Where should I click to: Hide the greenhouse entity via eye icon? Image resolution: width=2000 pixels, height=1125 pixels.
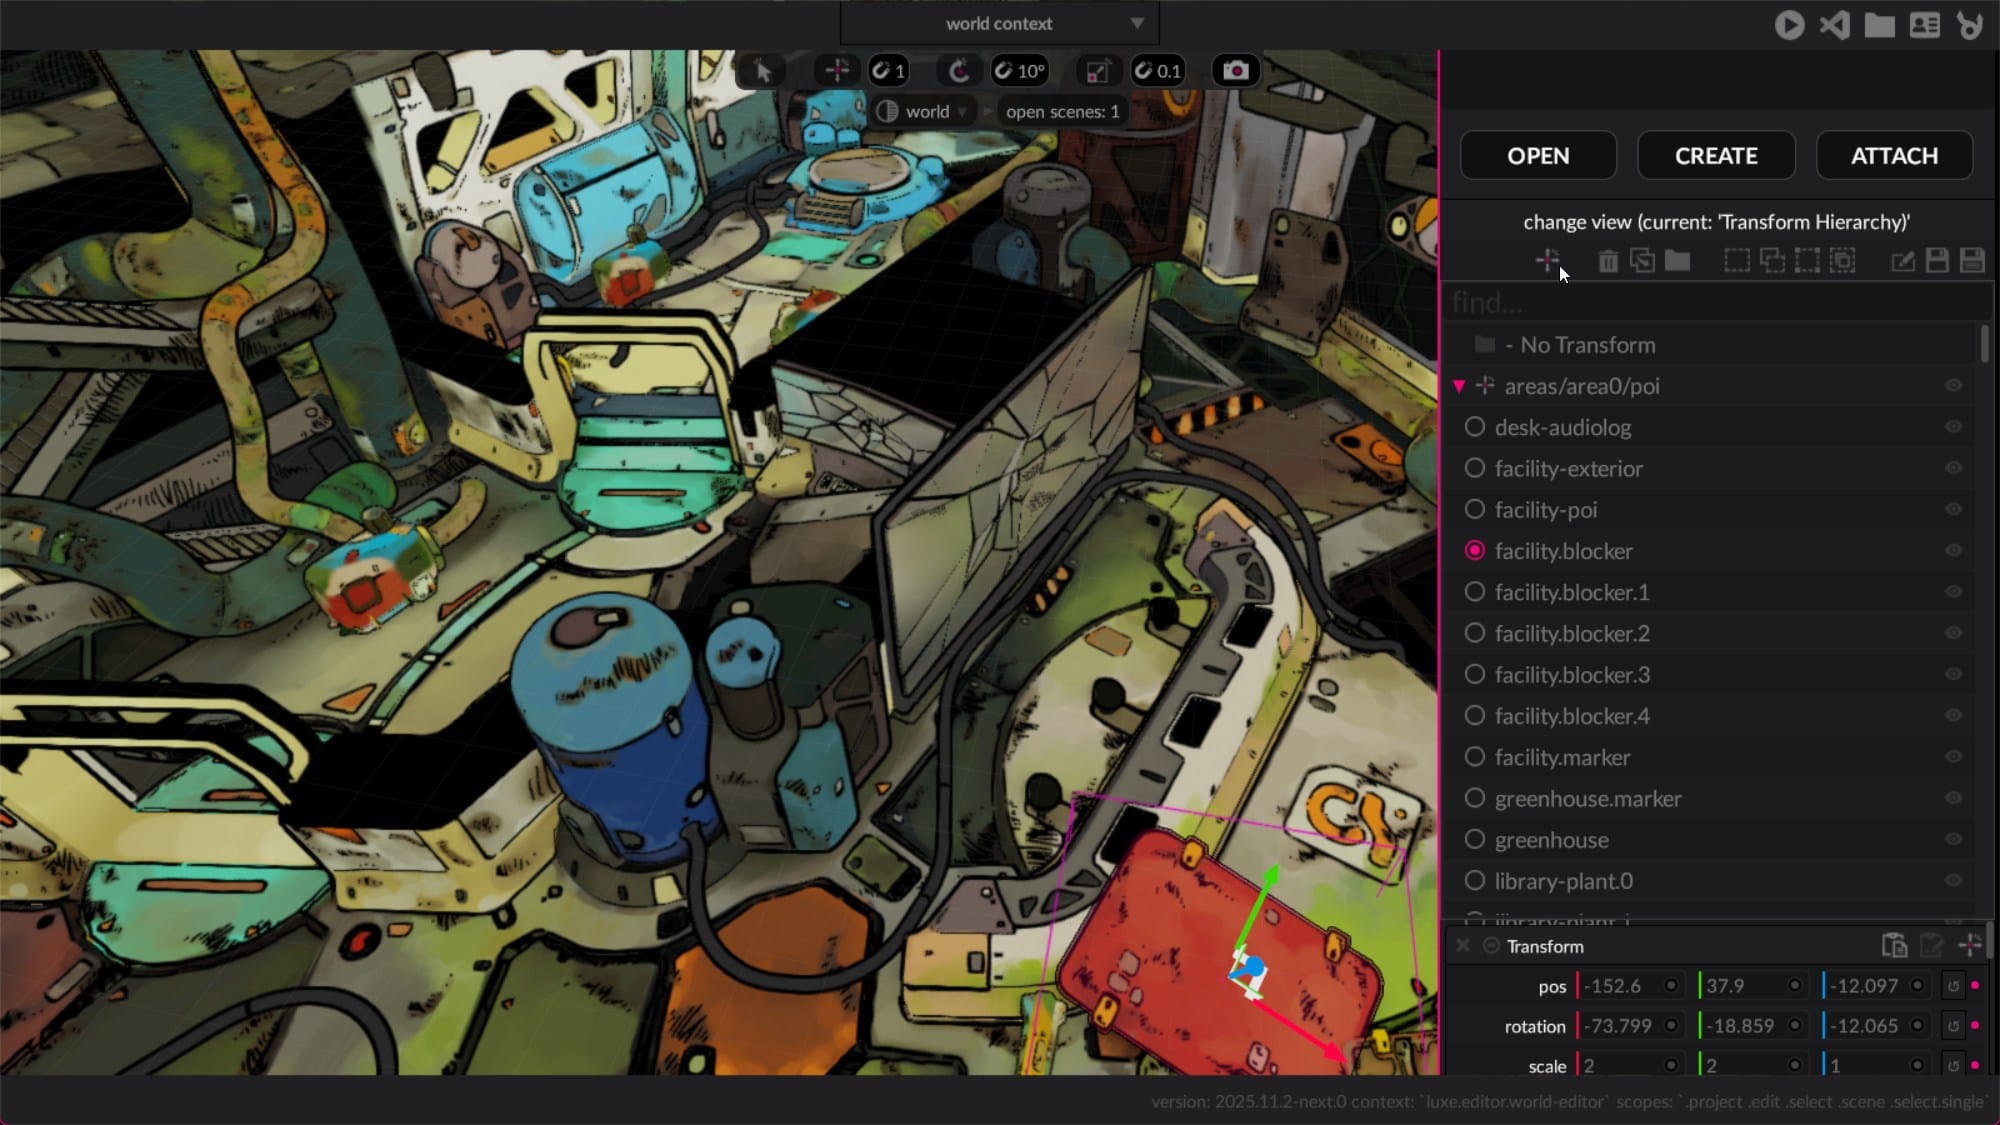point(1952,840)
